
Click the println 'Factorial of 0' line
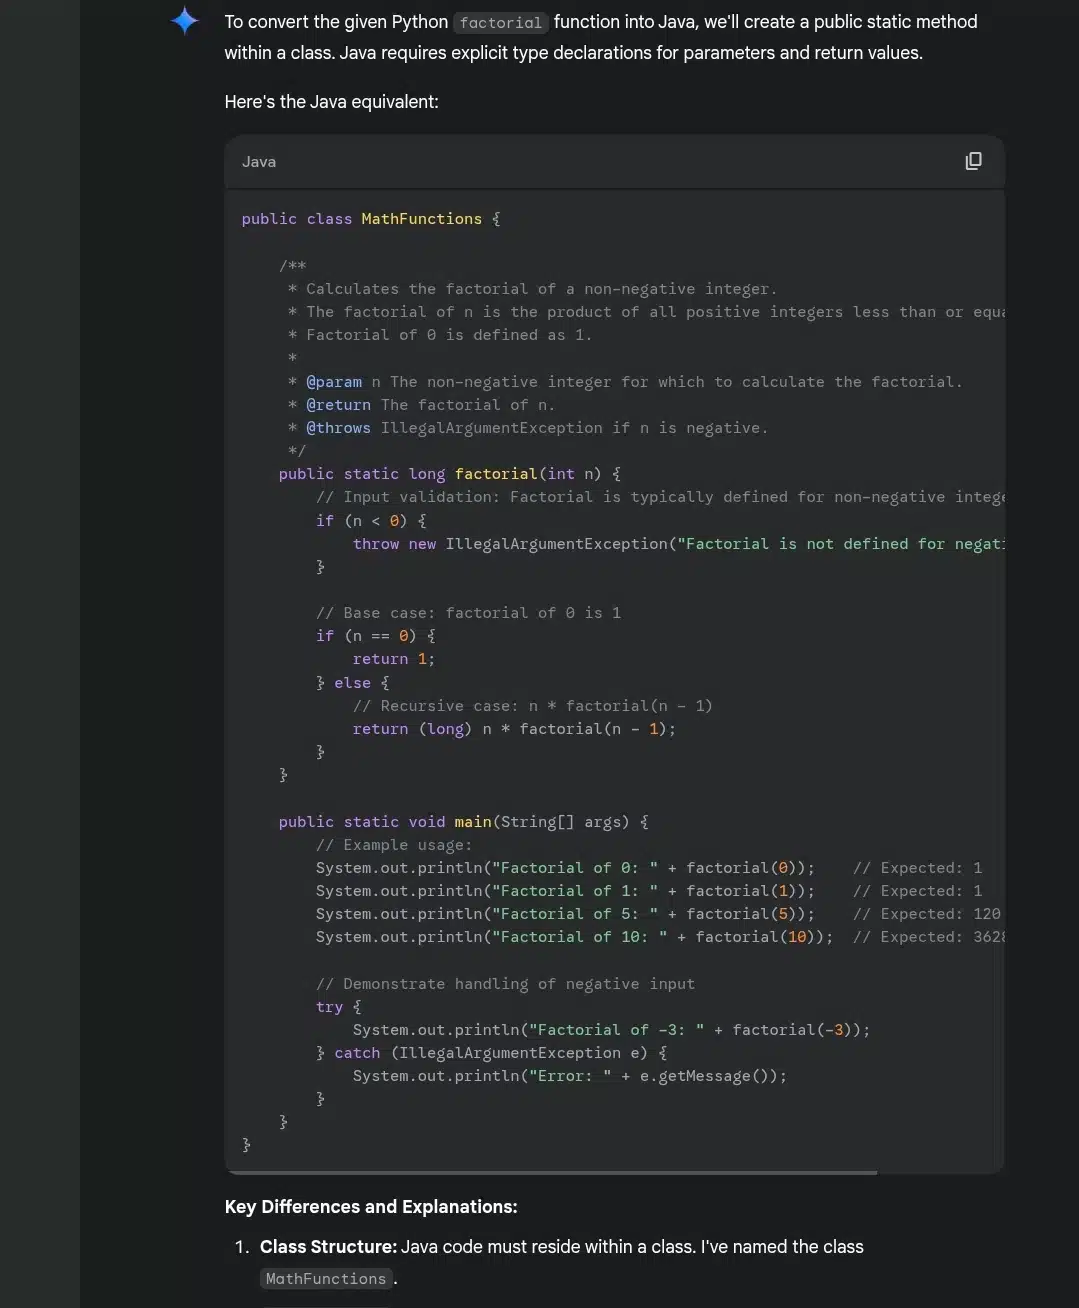click(x=649, y=868)
